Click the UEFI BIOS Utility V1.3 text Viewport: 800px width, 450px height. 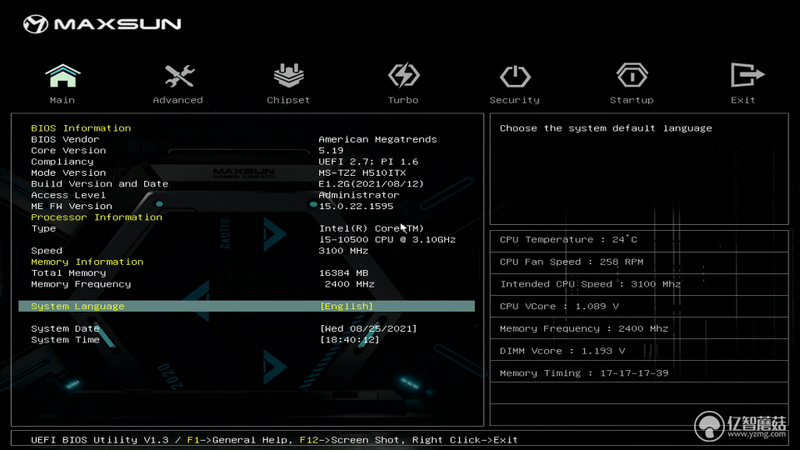click(x=99, y=440)
